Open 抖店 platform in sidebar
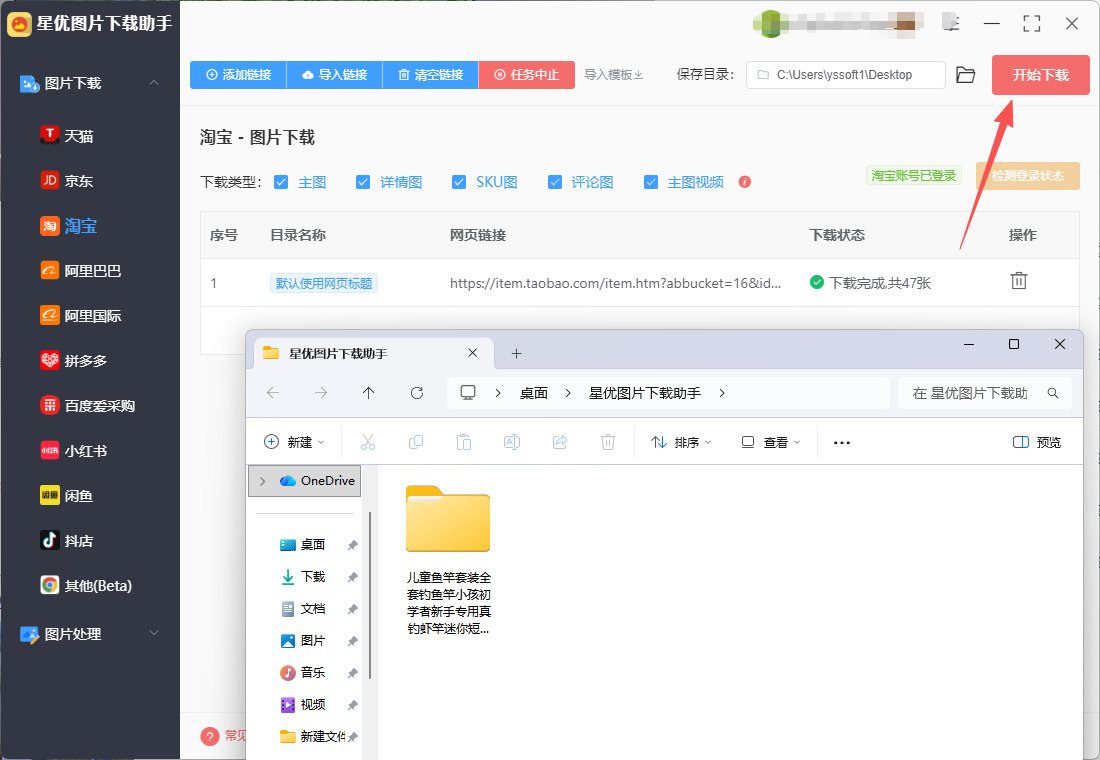The image size is (1100, 760). click(79, 541)
